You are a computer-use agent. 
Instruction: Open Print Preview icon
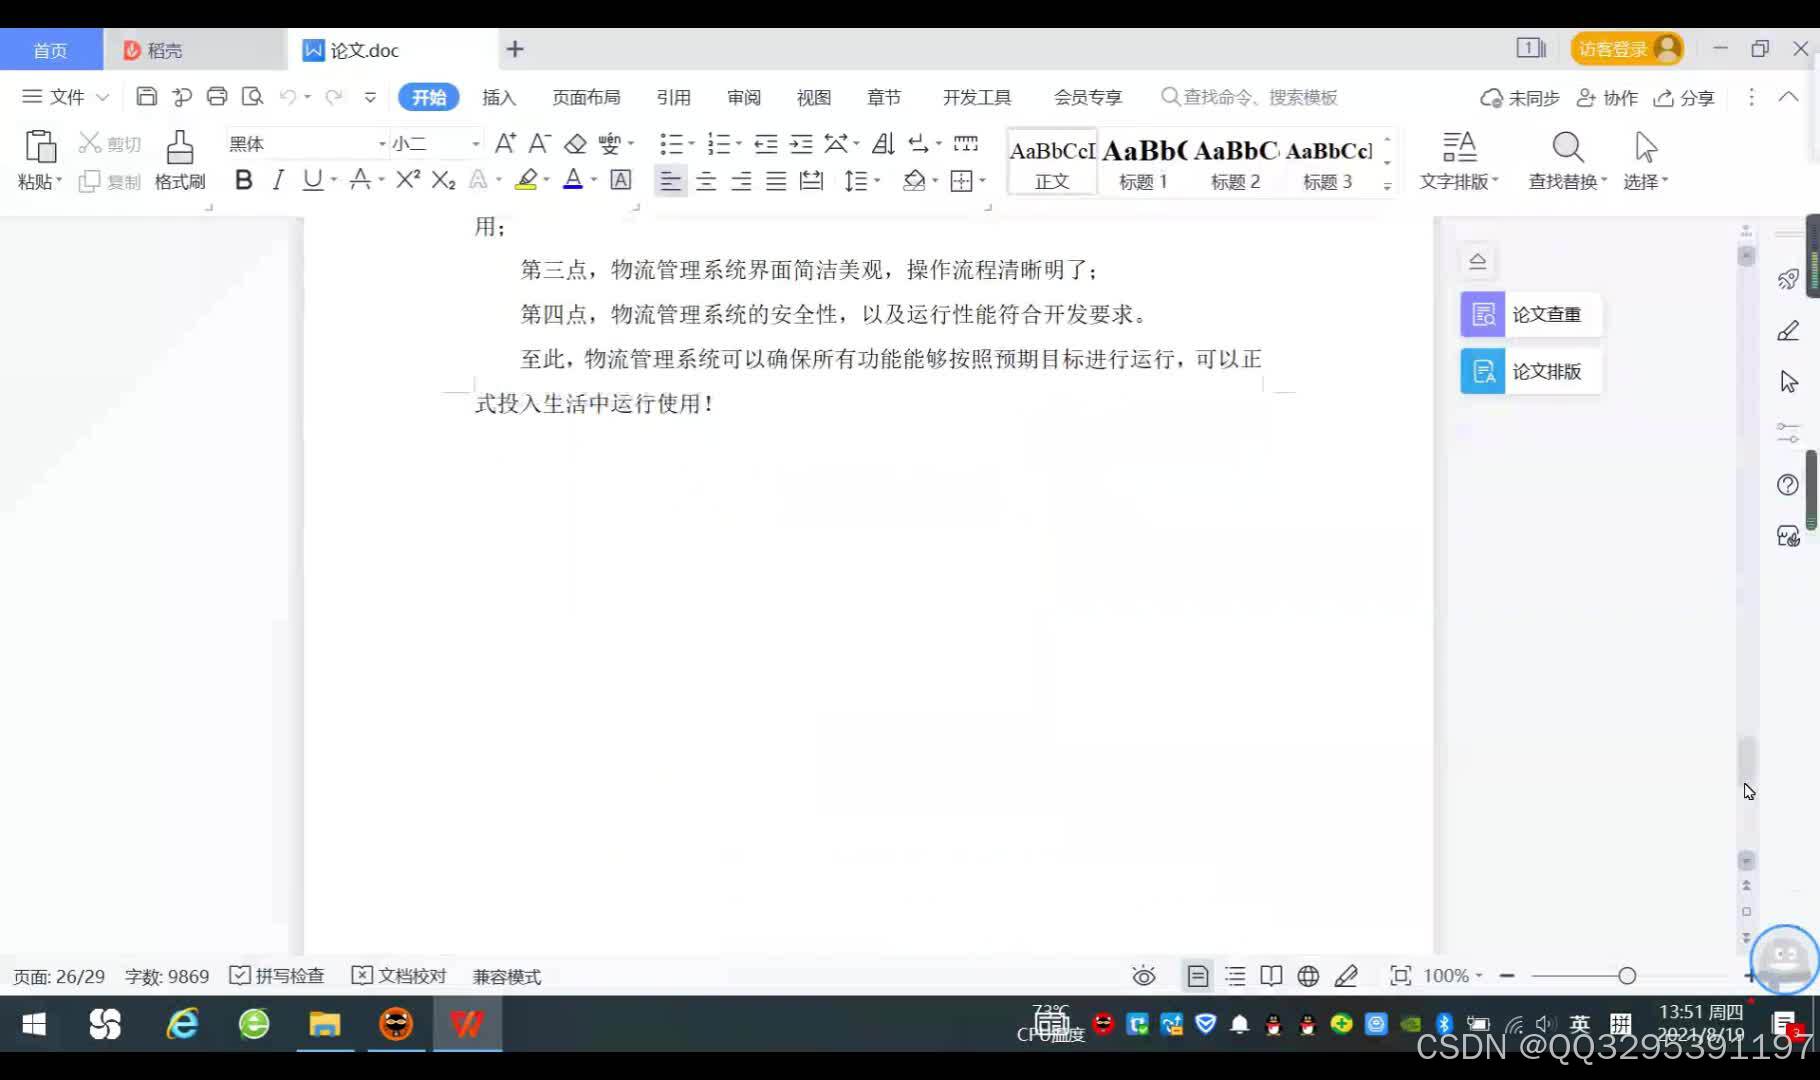coord(253,97)
